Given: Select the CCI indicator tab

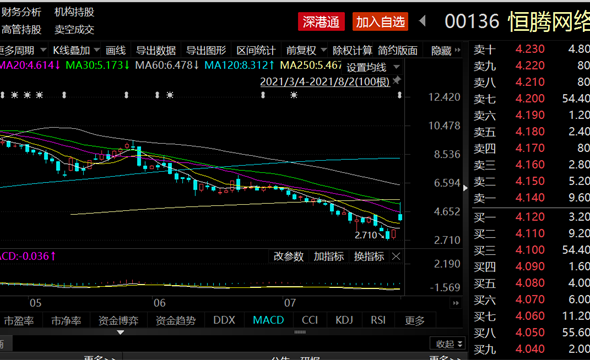Looking at the screenshot, I should (310, 320).
